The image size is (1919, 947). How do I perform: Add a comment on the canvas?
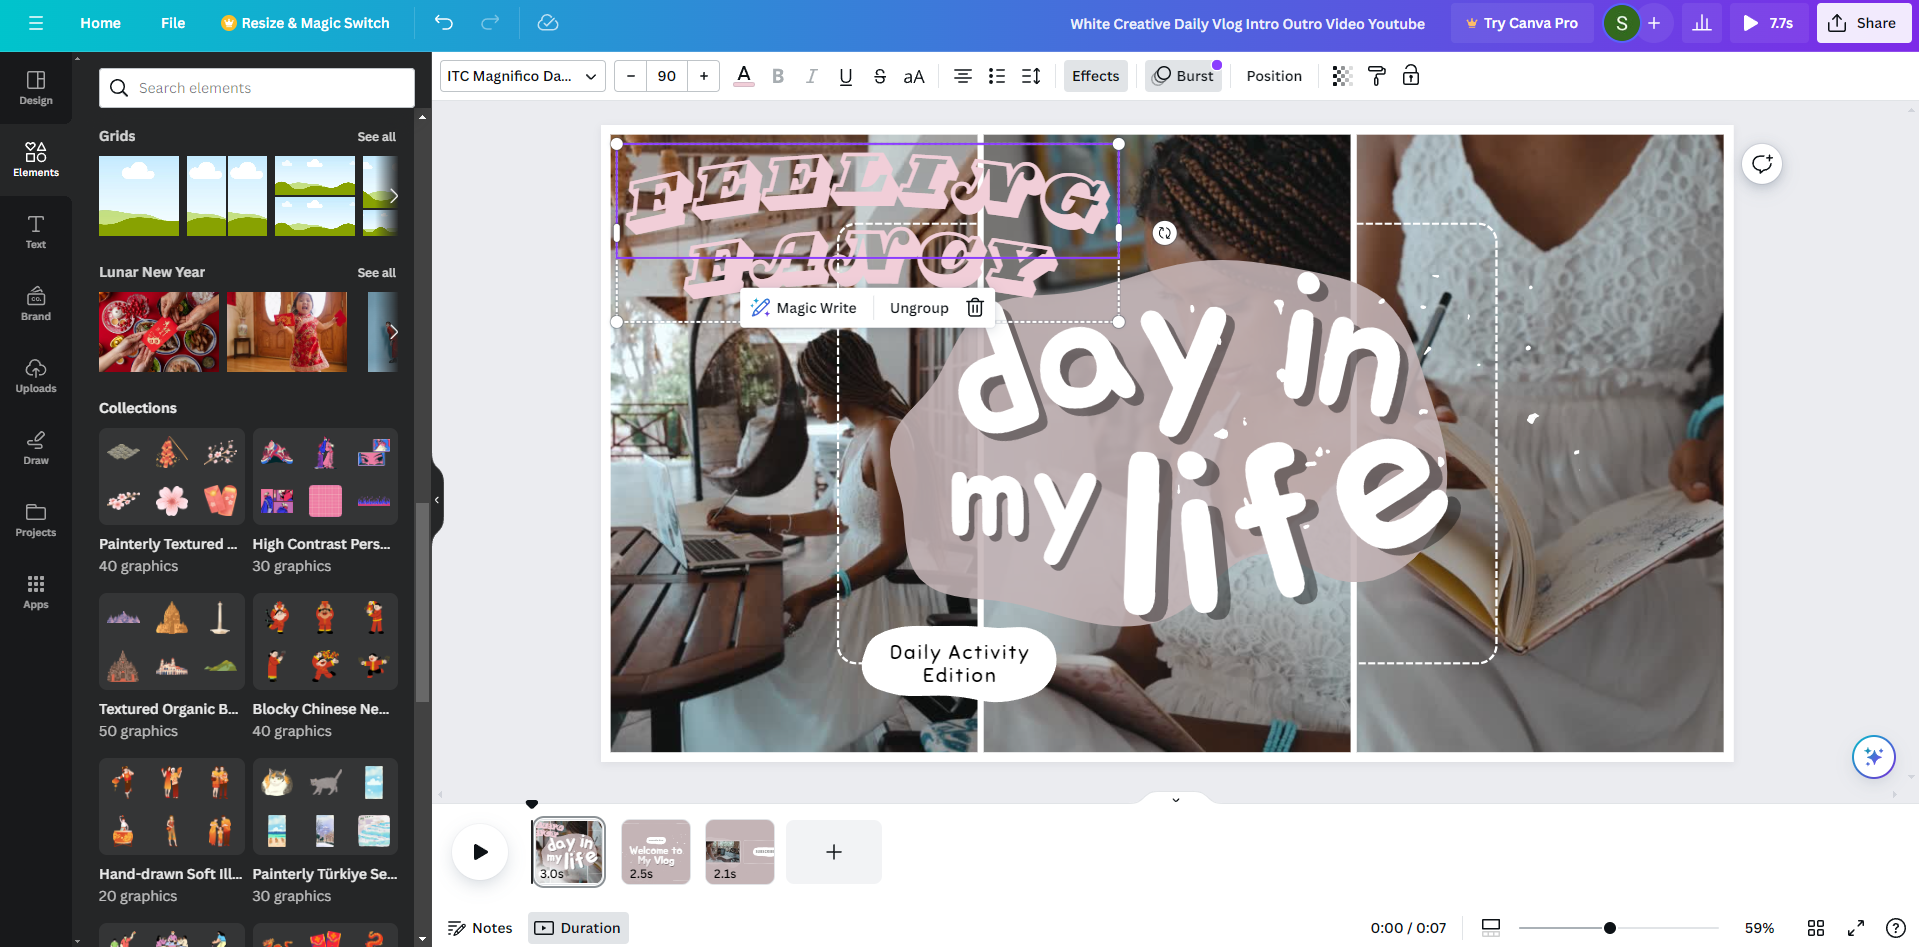[x=1762, y=164]
